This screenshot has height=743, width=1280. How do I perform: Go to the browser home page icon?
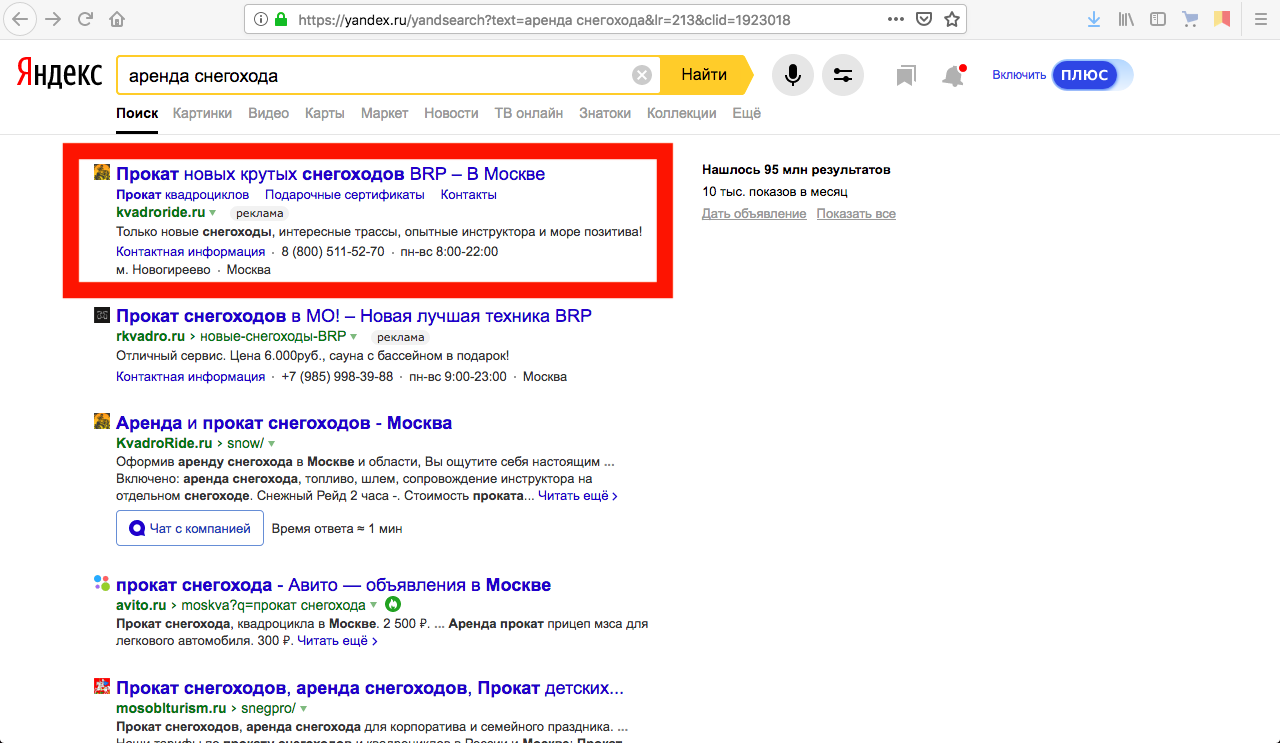(x=118, y=19)
